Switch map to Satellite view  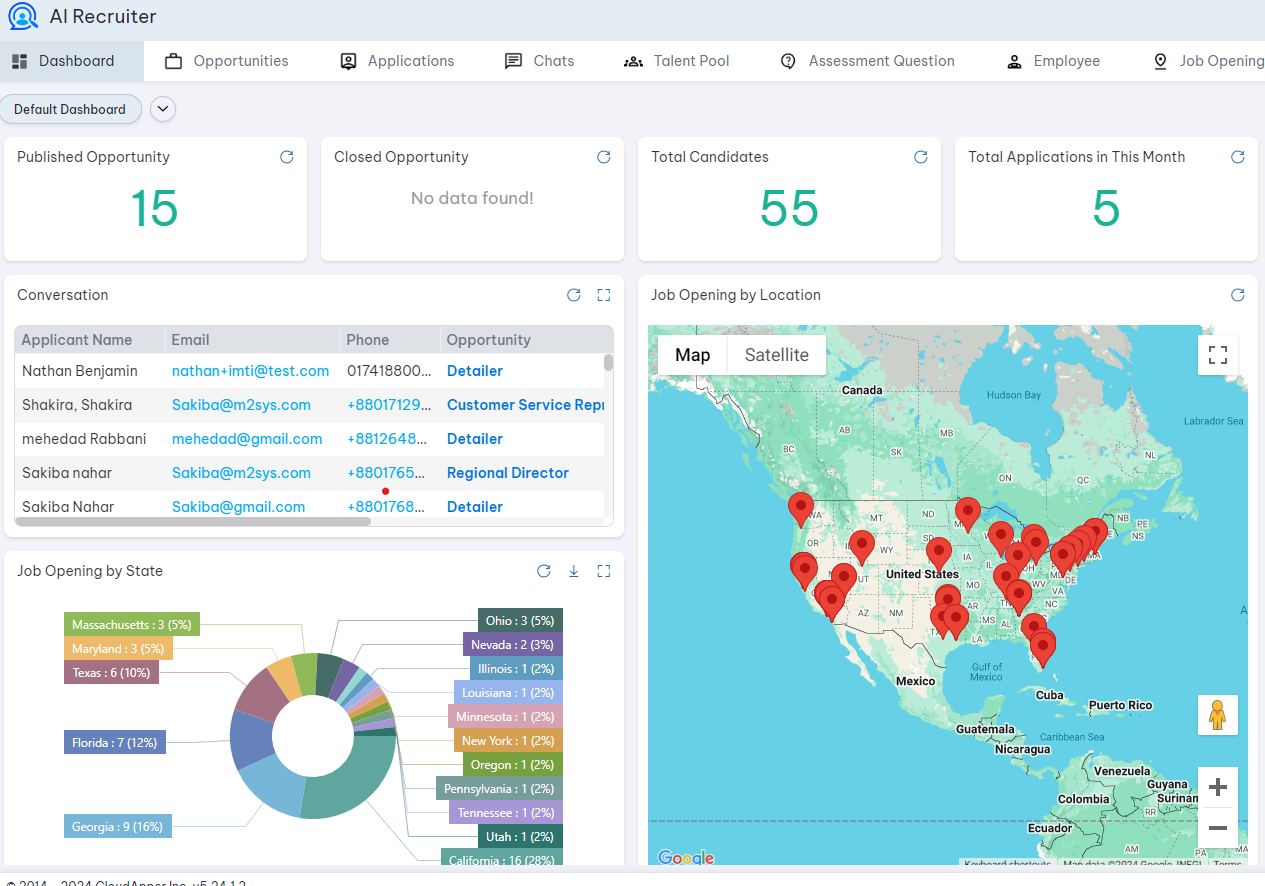[x=776, y=355]
